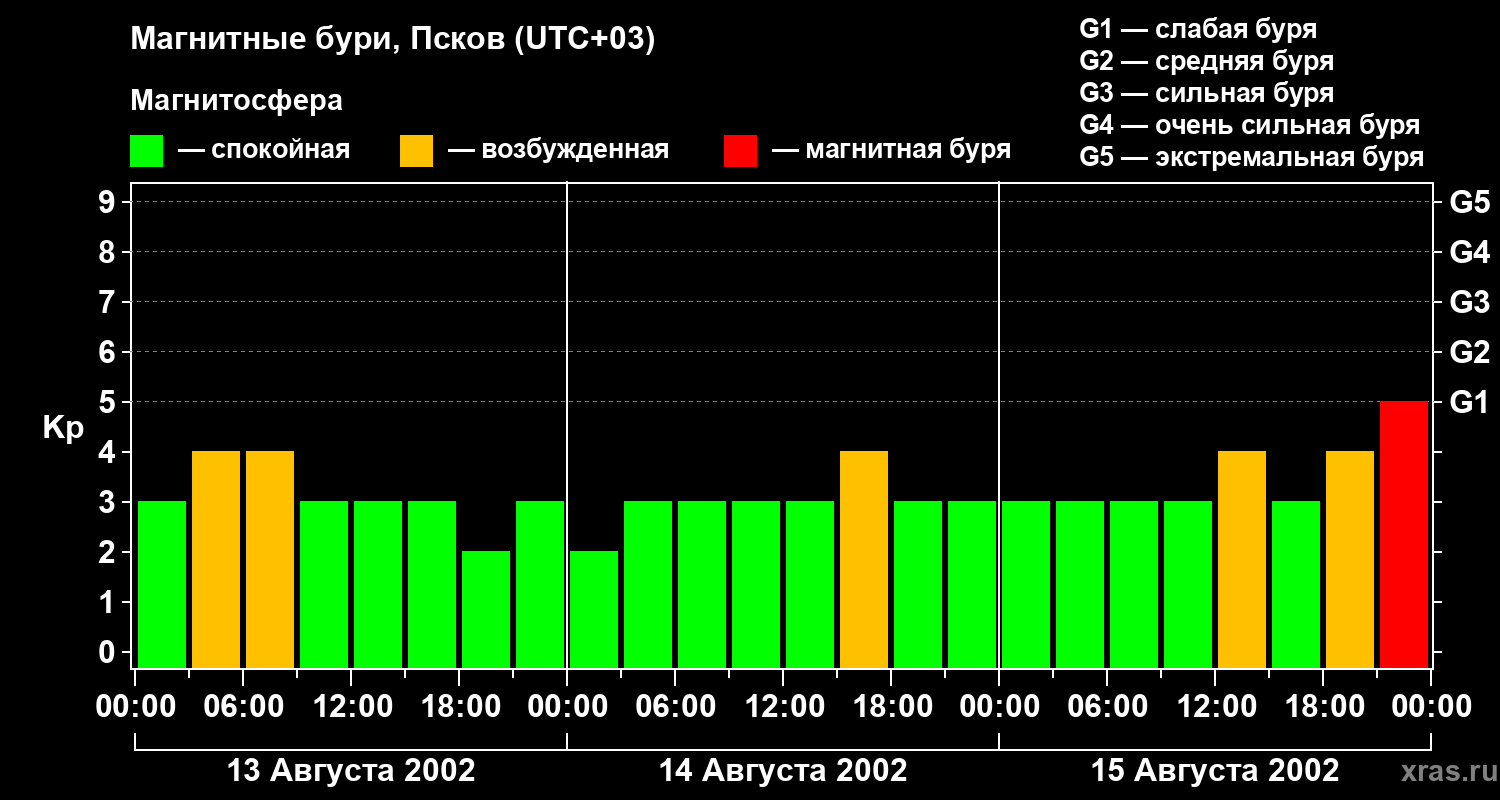The width and height of the screenshot is (1500, 800).
Task: Click the 'G4' right axis label
Action: pos(1469,252)
